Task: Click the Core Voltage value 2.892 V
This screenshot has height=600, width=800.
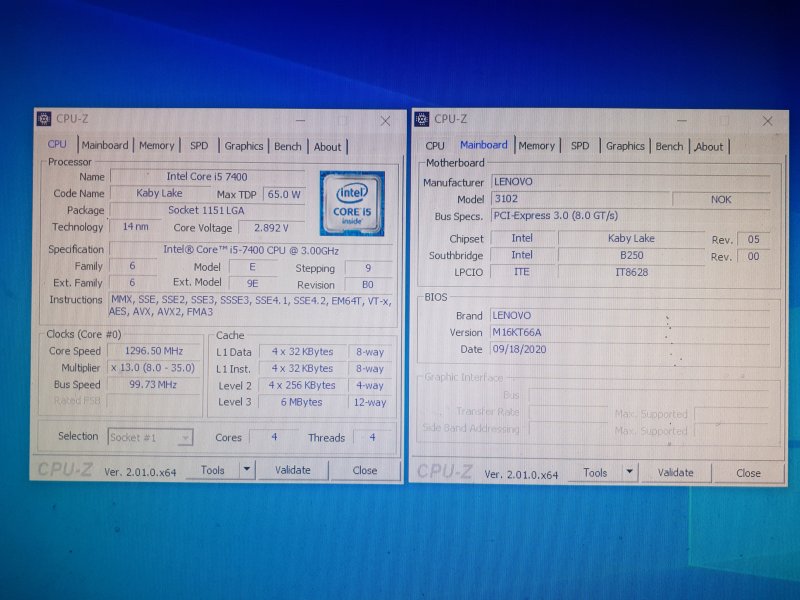Action: 271,228
